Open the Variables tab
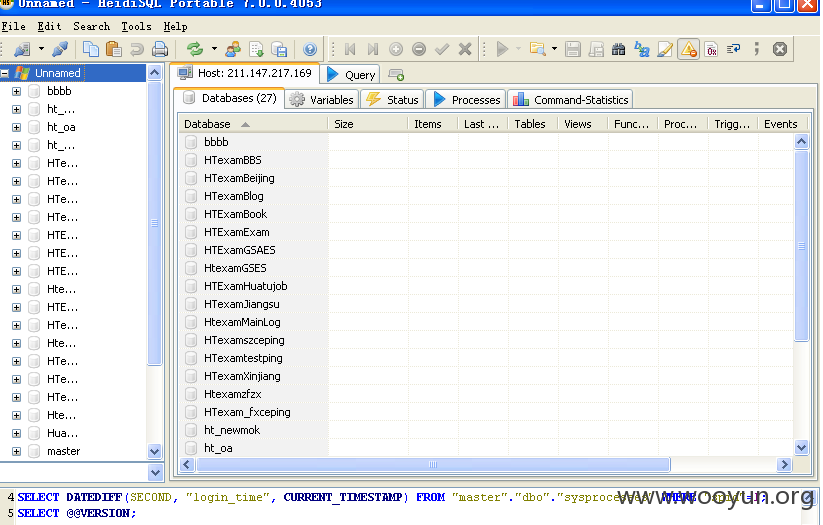Image resolution: width=823 pixels, height=525 pixels. (322, 100)
